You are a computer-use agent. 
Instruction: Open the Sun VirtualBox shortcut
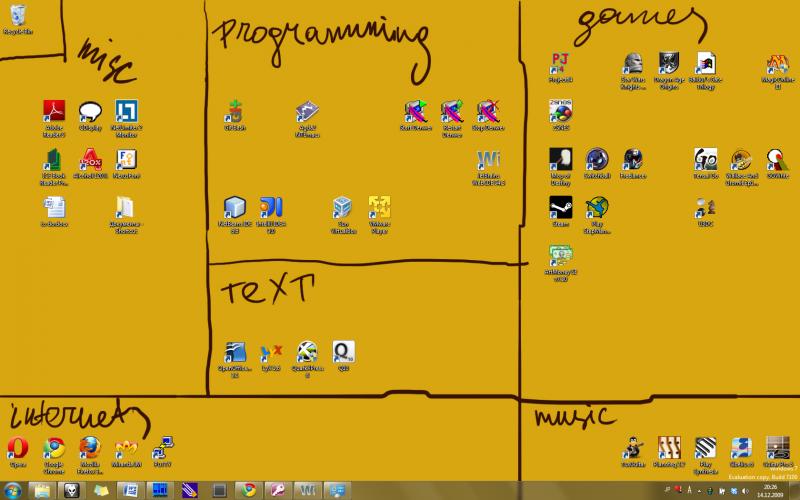343,208
